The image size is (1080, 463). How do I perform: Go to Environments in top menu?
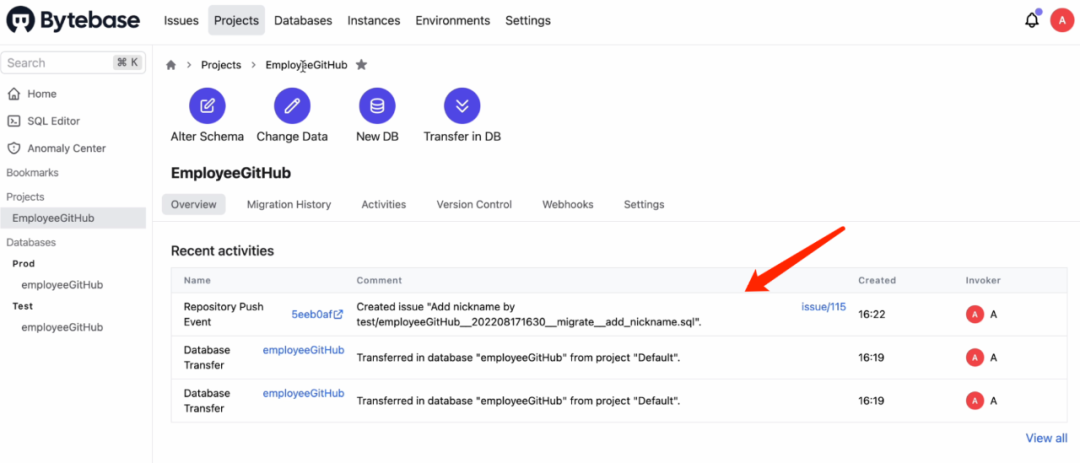tap(452, 20)
